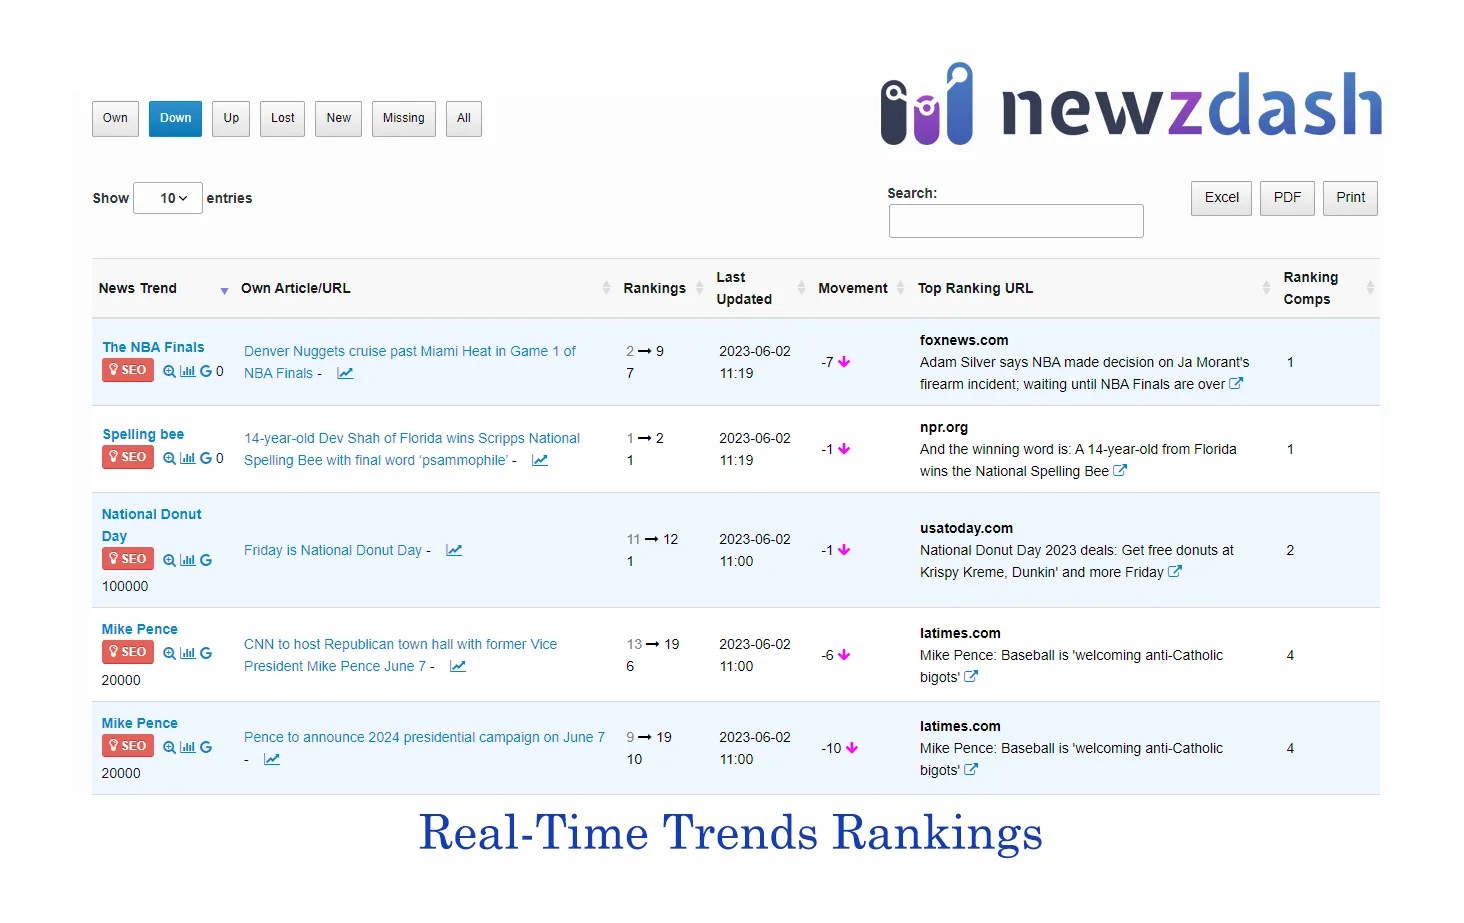
Task: Open Friday is National Donut Day article
Action: coord(333,550)
